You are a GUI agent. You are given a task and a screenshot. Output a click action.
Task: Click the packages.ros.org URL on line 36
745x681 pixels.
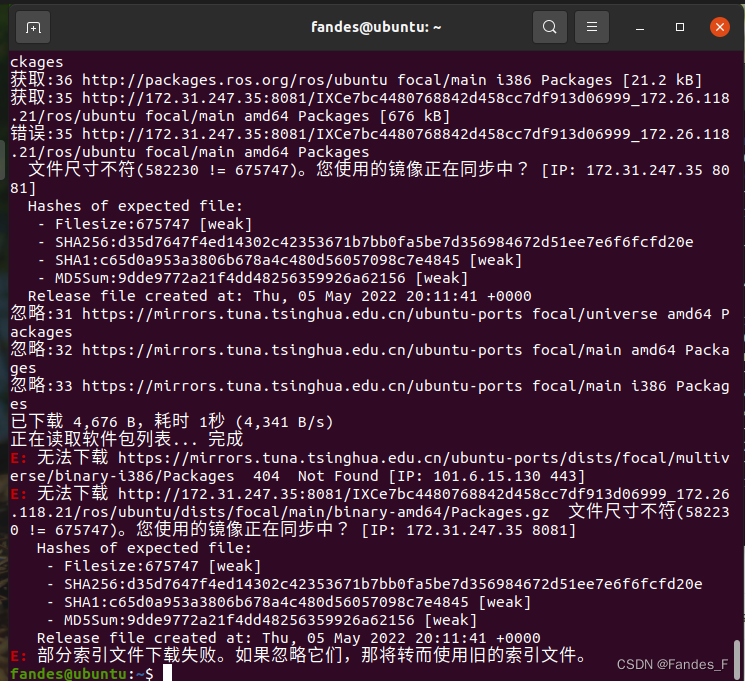coord(235,80)
